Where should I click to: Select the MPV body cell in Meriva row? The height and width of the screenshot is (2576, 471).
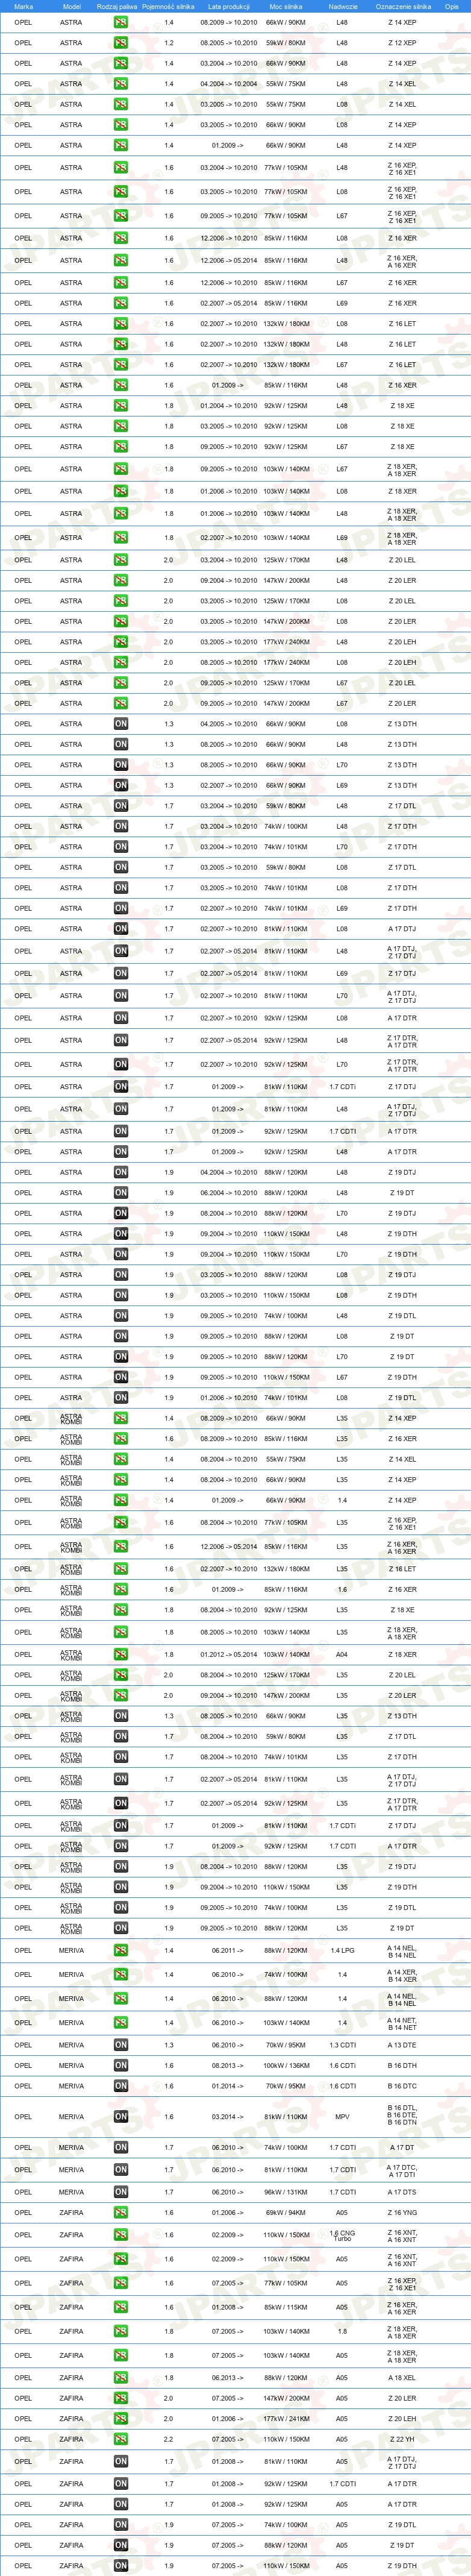point(342,2116)
